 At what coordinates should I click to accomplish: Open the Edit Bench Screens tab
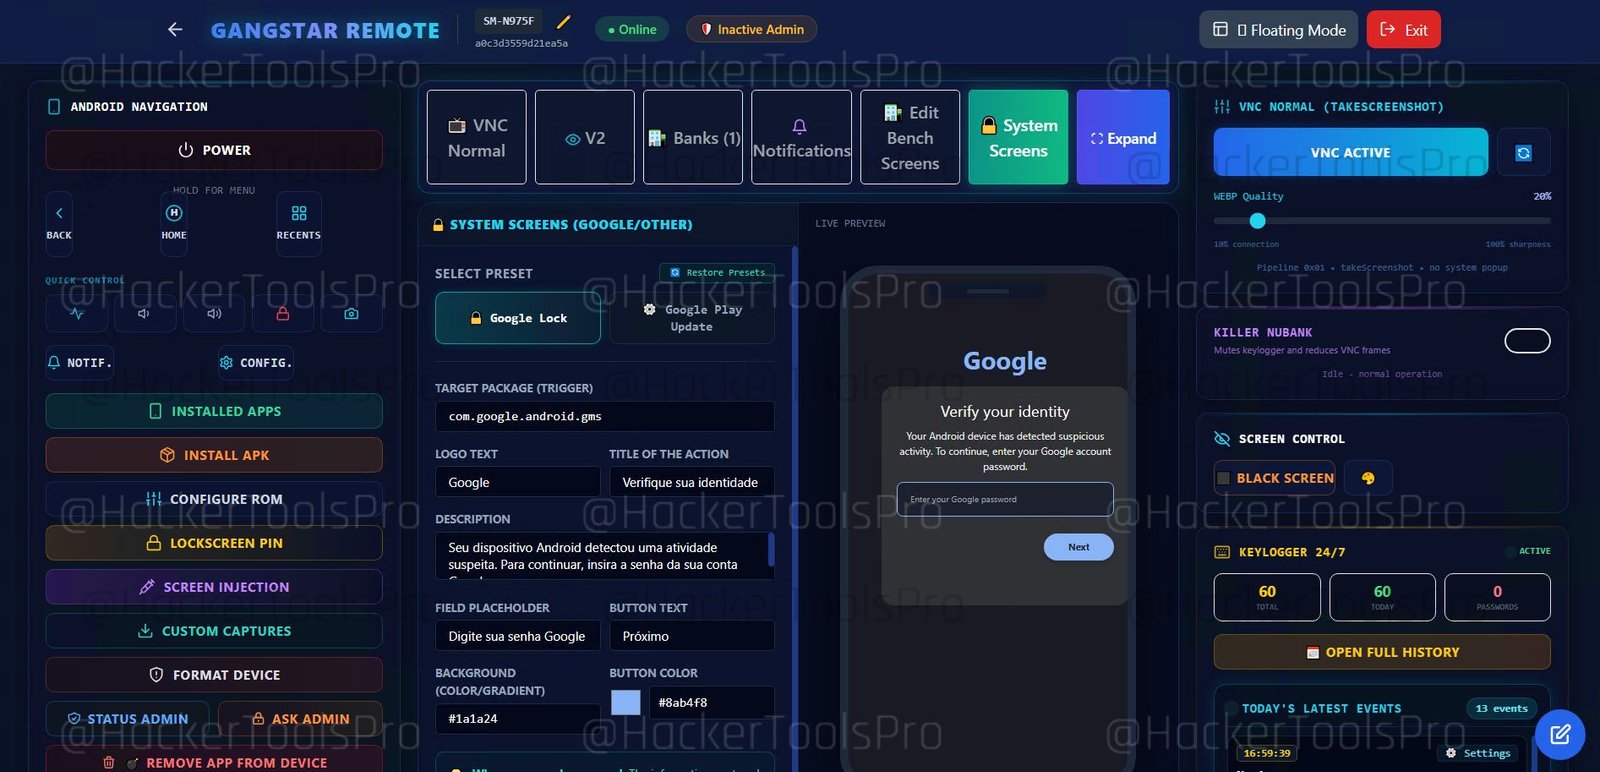(910, 137)
